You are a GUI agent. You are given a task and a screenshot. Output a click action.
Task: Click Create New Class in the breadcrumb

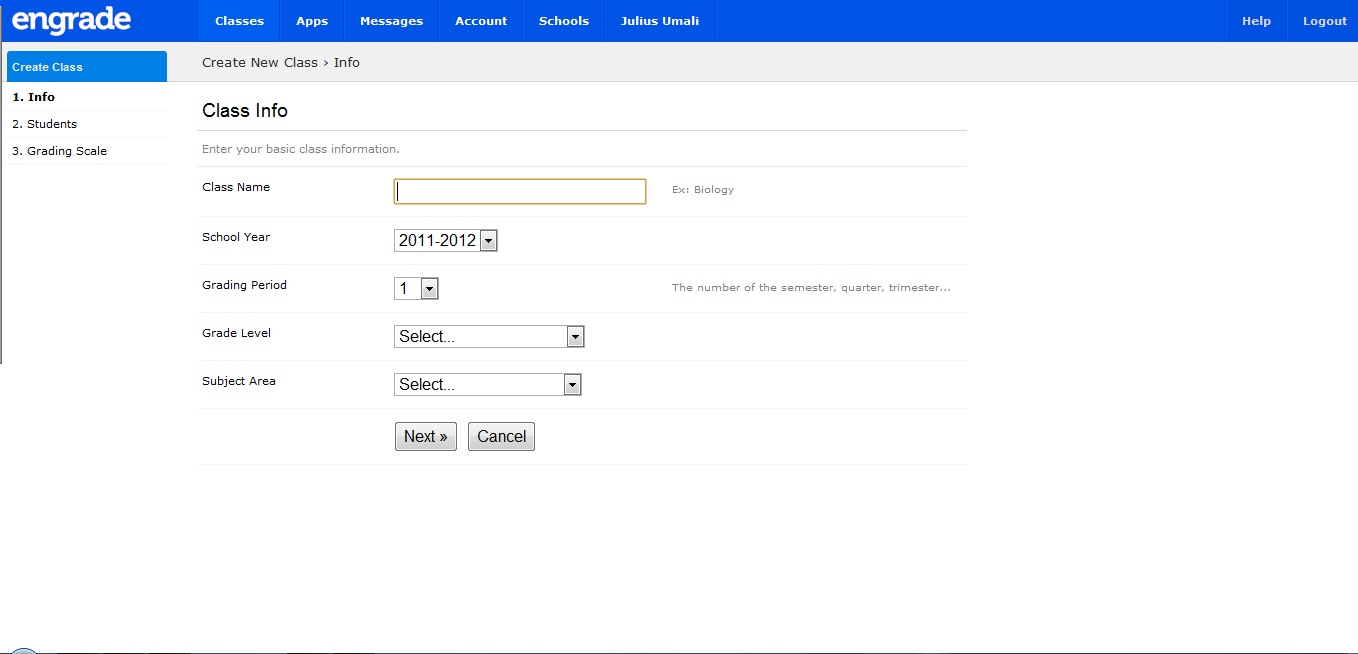point(259,62)
